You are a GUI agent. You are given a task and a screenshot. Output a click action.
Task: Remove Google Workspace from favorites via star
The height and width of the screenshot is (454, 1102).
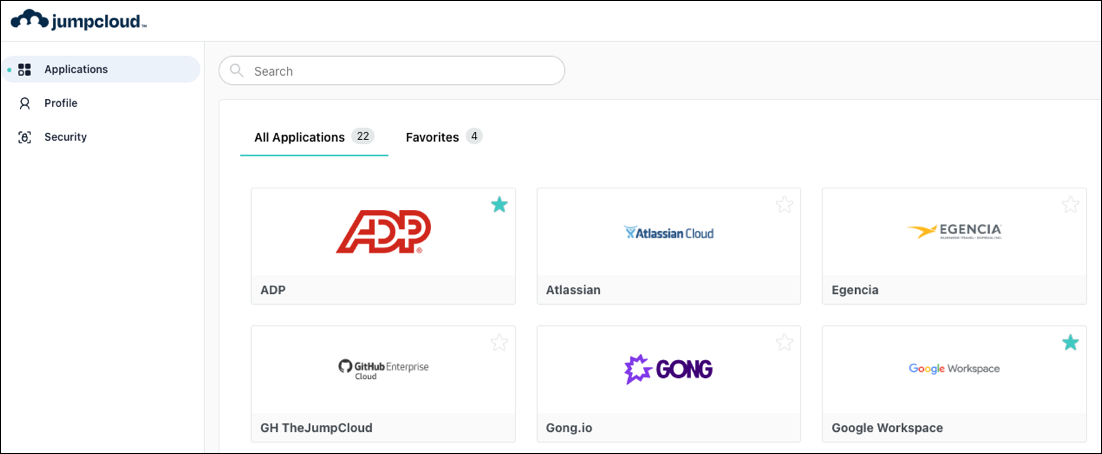point(1070,342)
